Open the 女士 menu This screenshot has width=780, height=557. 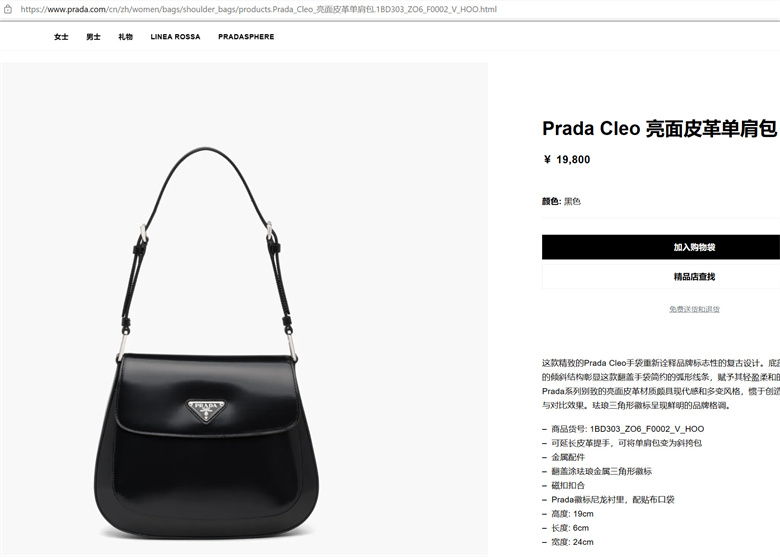click(61, 37)
